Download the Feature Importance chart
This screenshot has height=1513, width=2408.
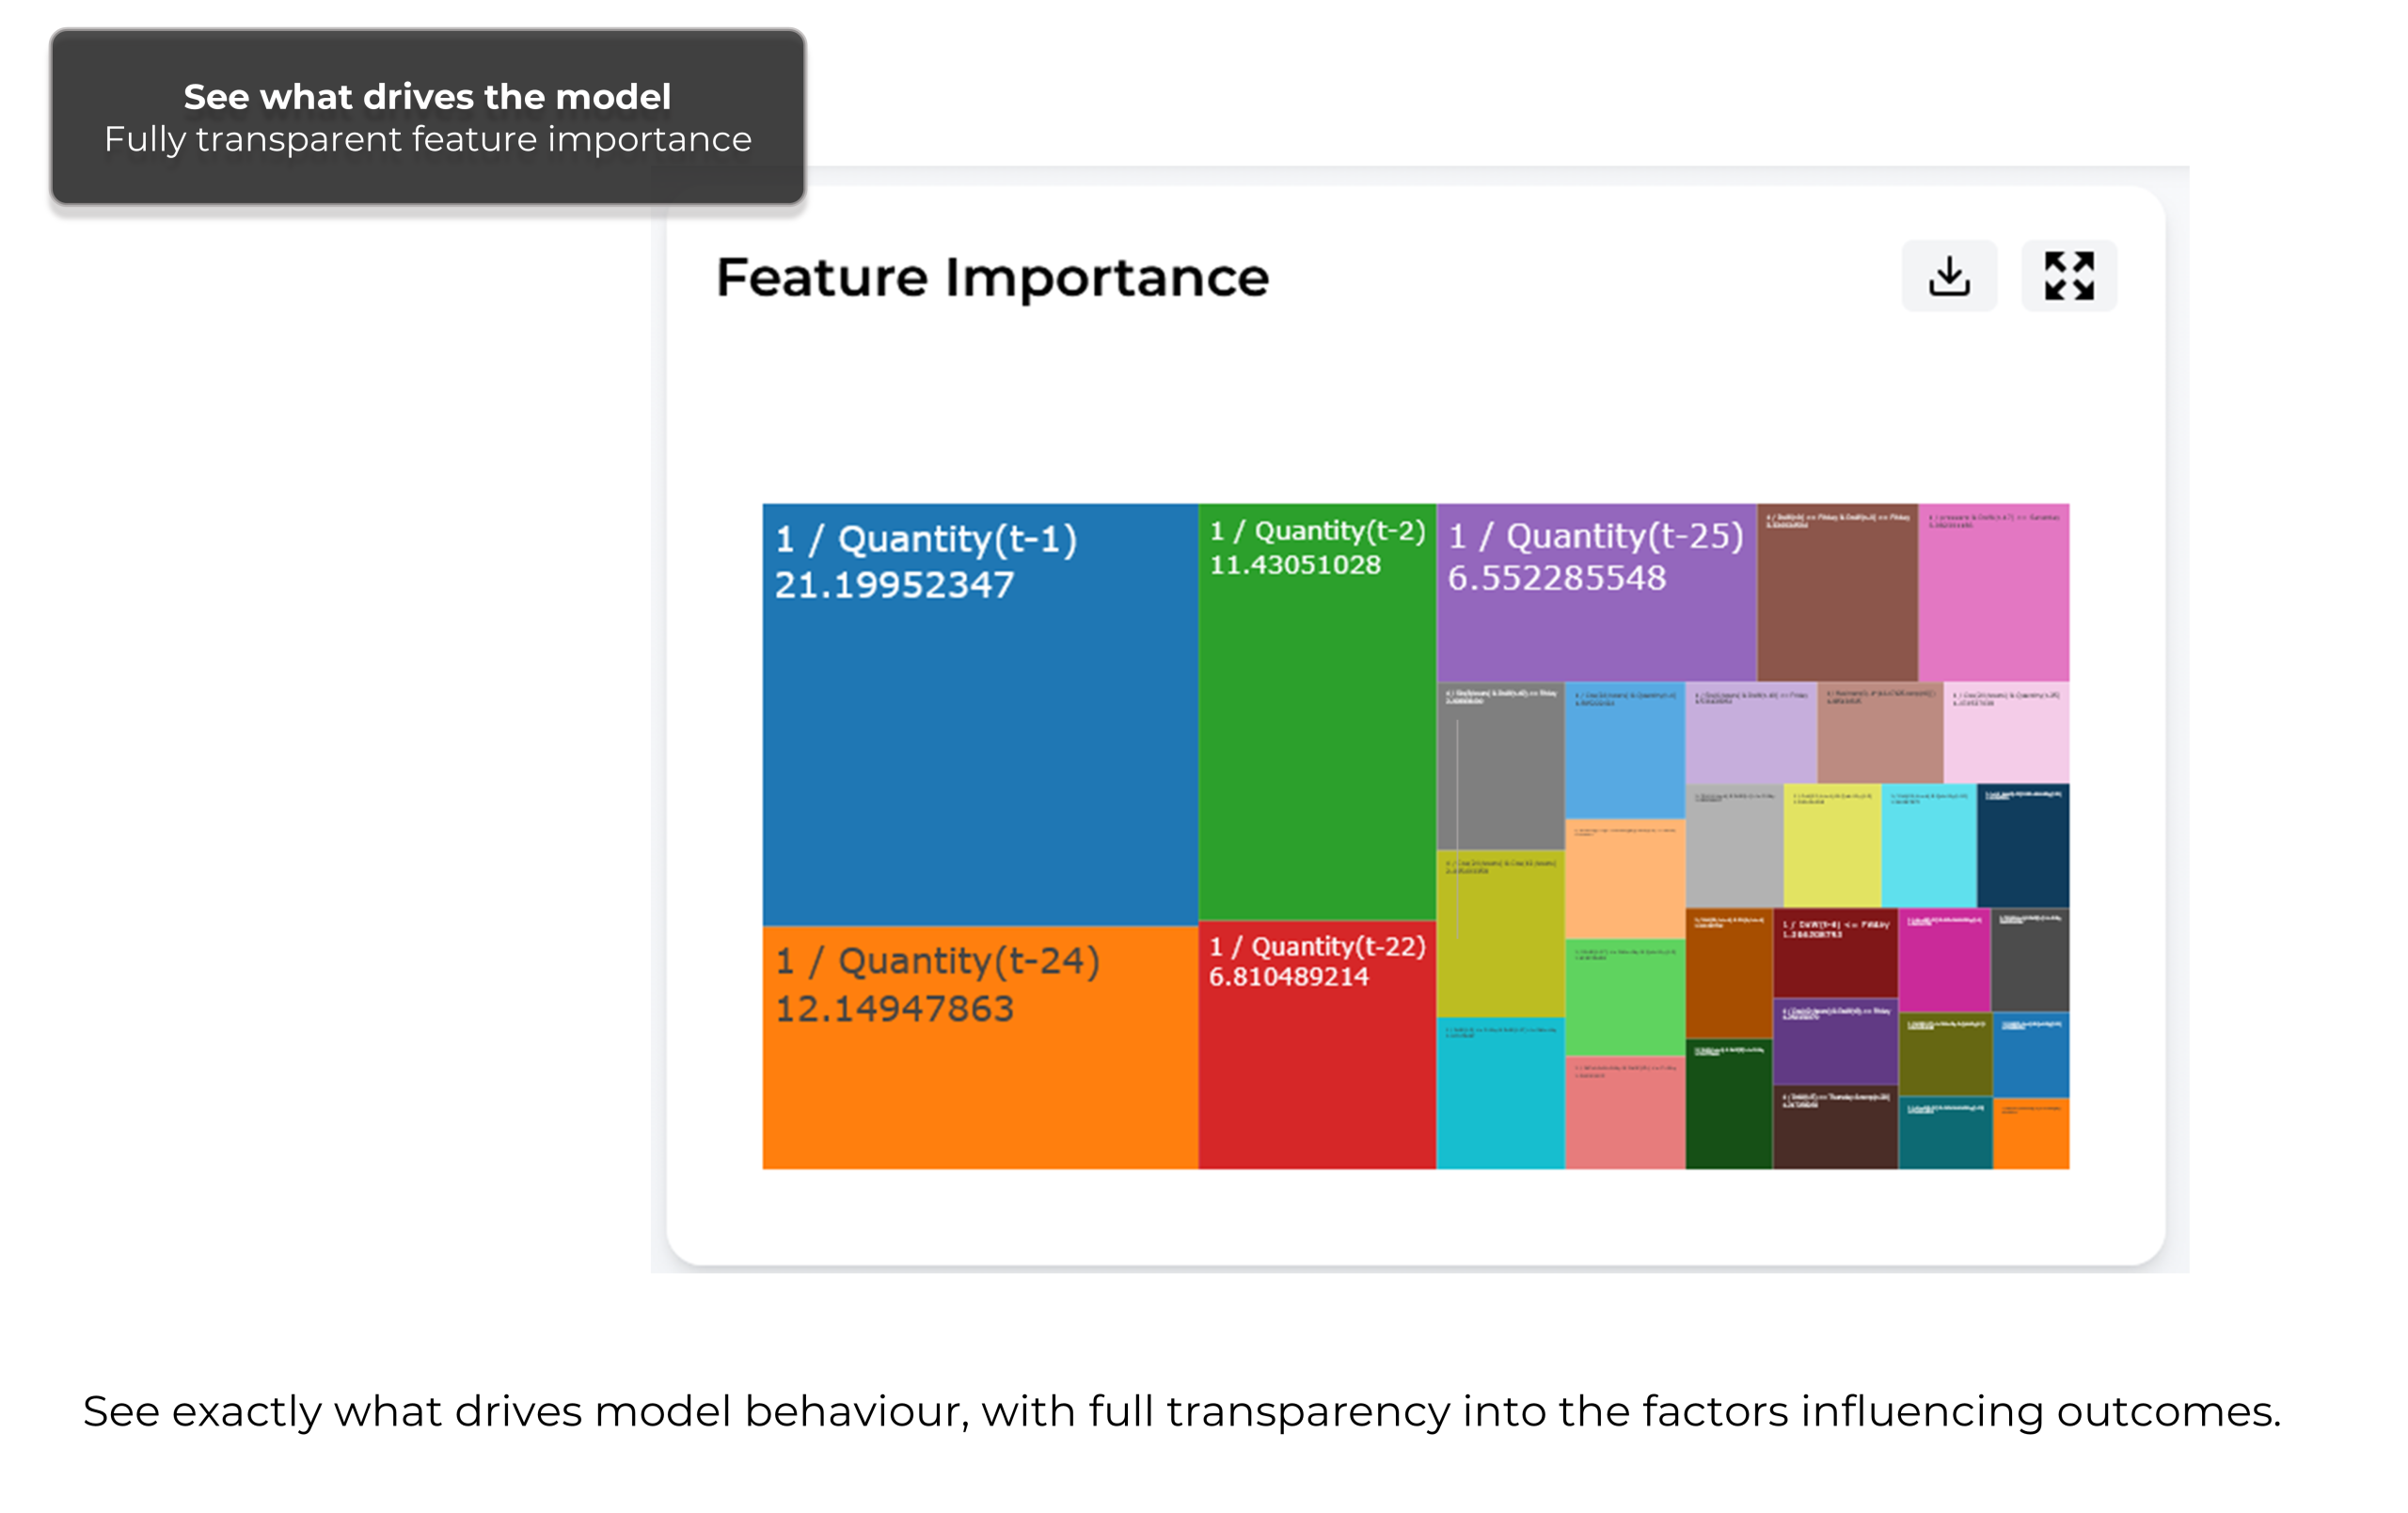1949,276
